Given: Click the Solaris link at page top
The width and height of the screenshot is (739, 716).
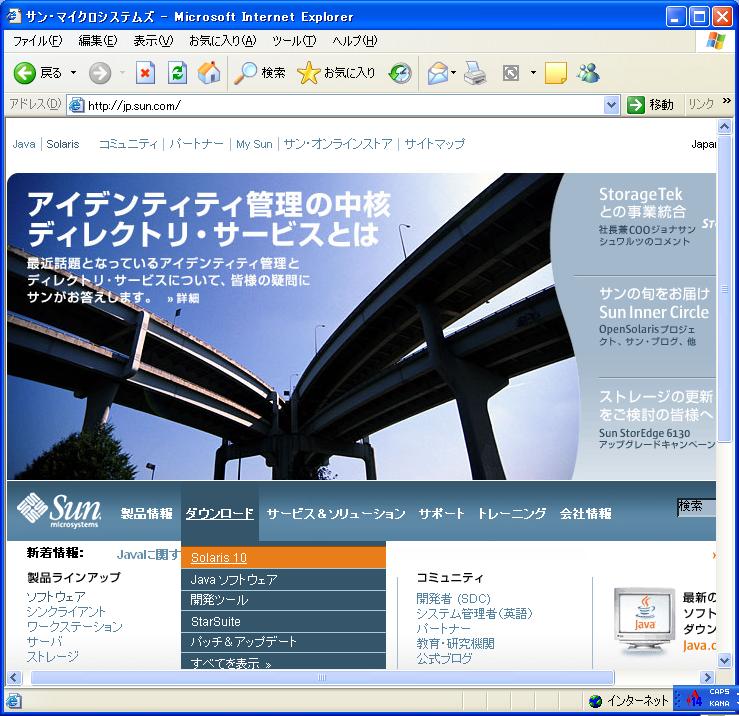Looking at the screenshot, I should 63,144.
